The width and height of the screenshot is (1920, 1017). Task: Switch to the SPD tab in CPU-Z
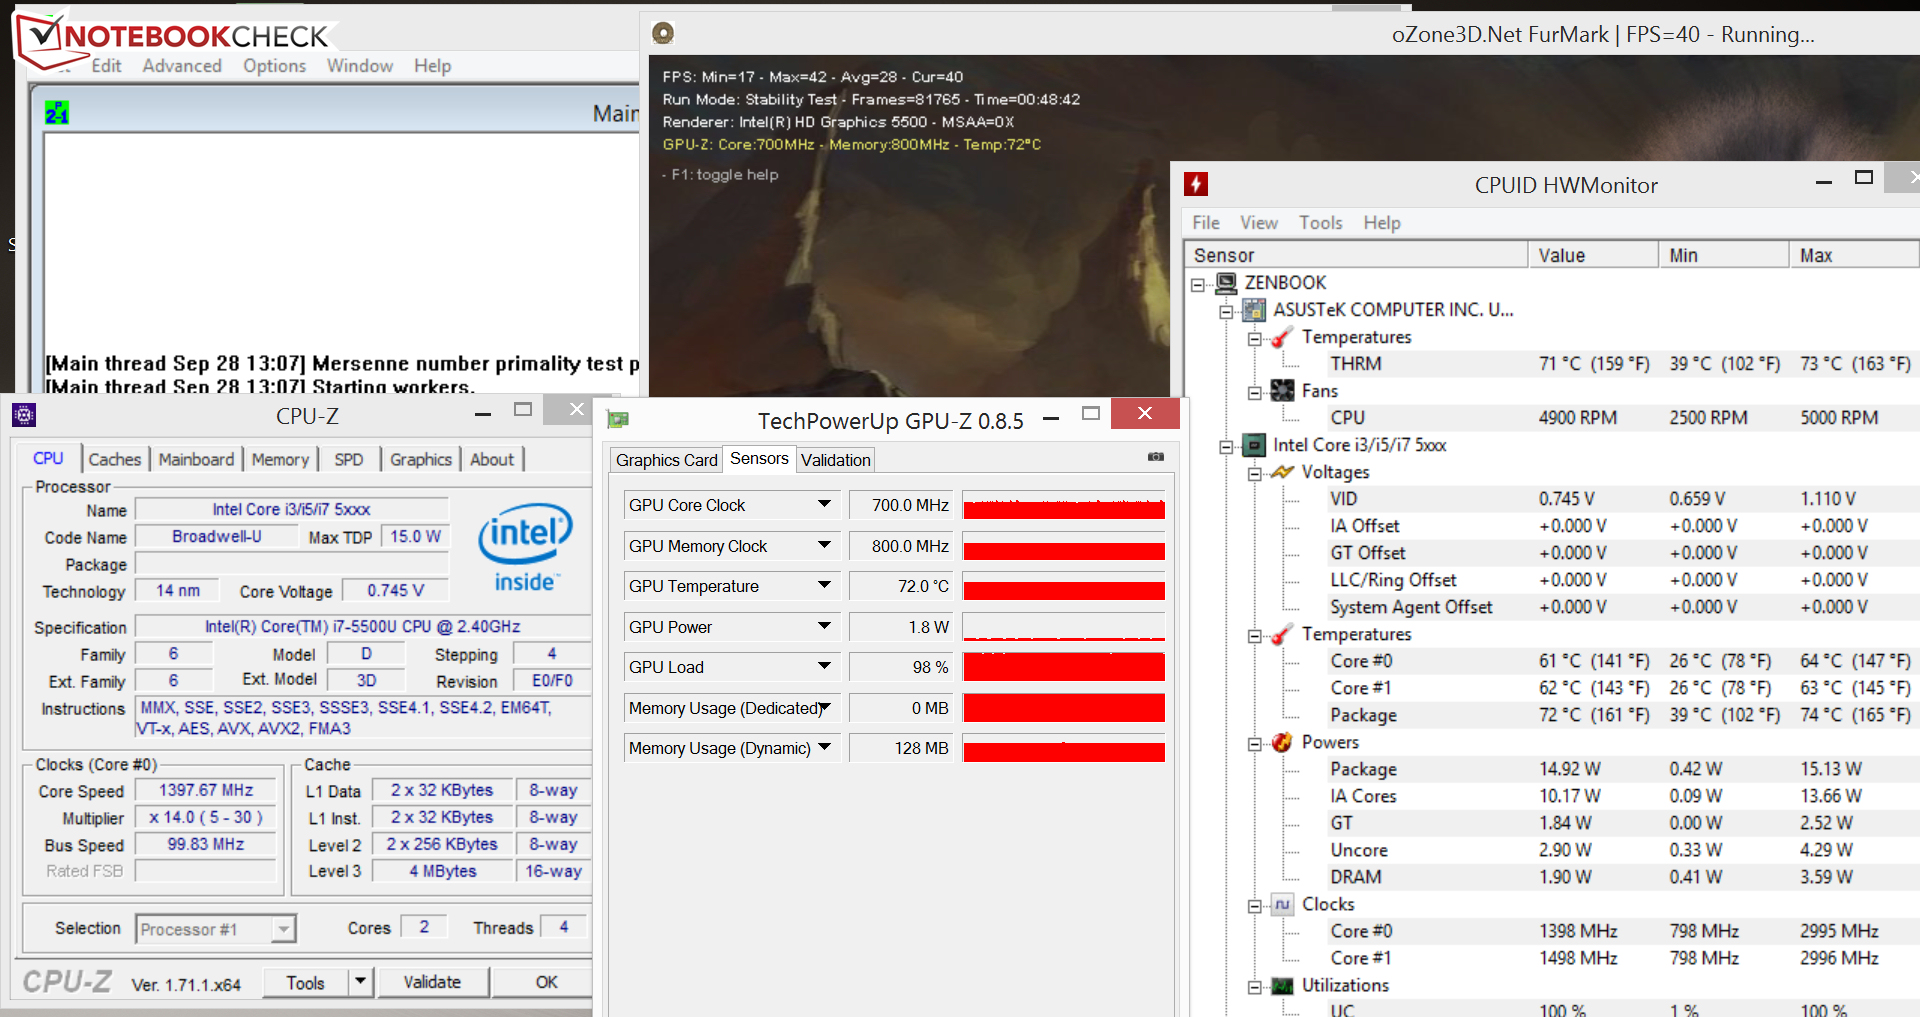pos(349,459)
